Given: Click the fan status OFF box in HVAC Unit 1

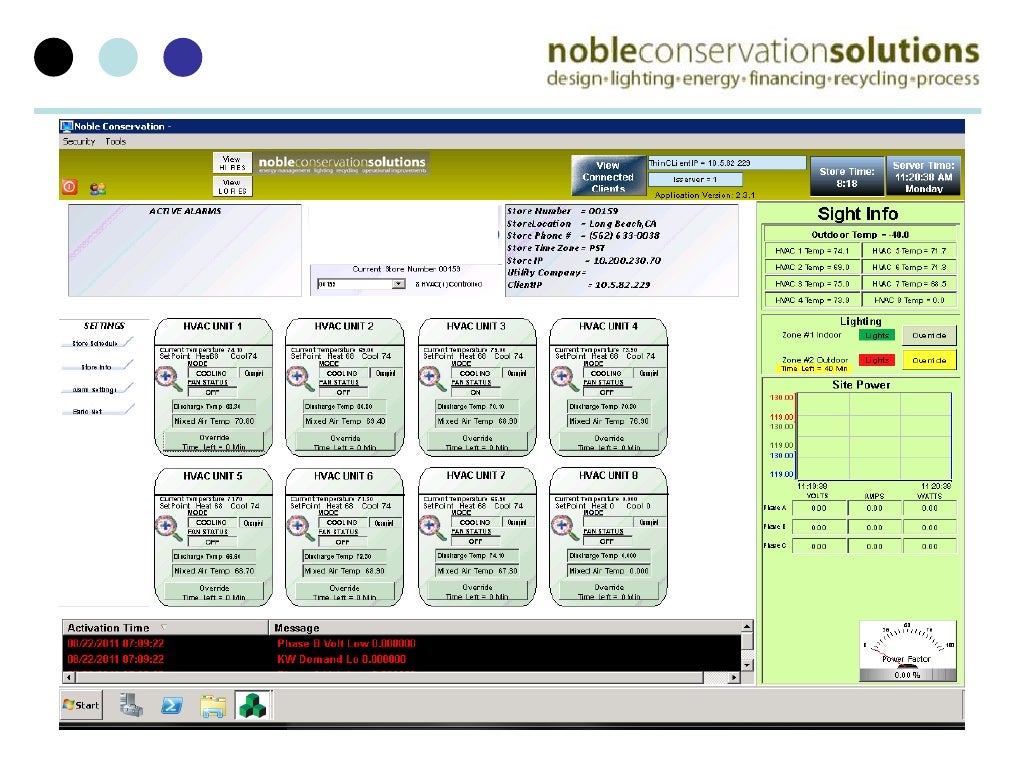Looking at the screenshot, I should coord(212,392).
